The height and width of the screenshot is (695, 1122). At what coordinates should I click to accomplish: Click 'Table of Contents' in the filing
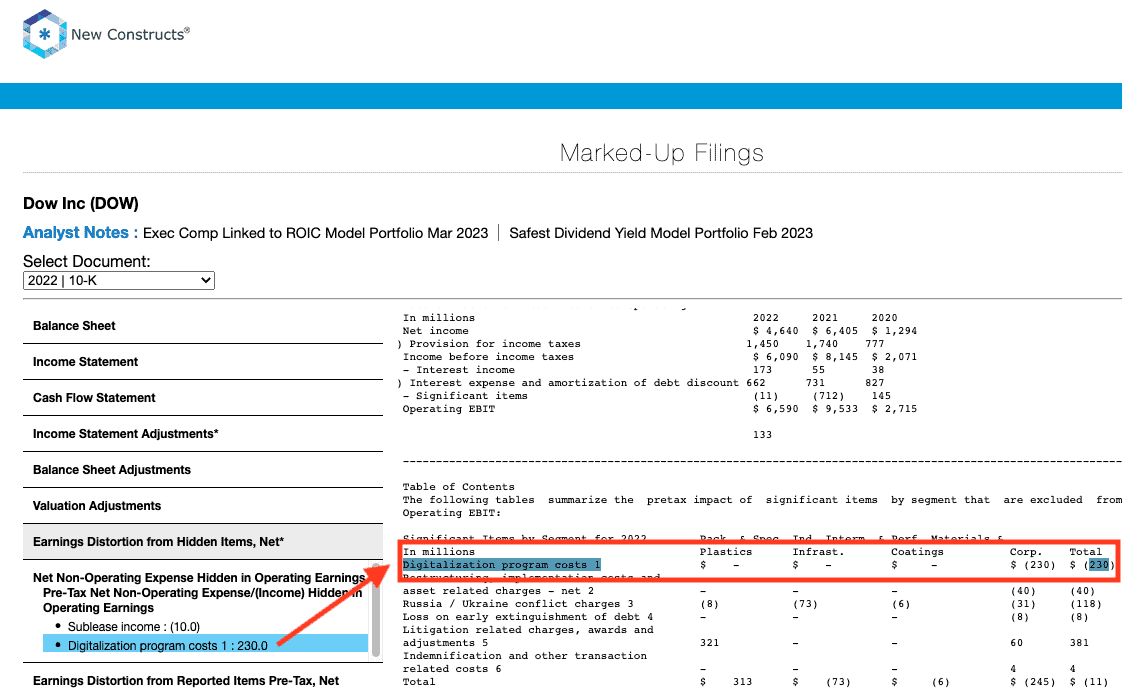459,487
